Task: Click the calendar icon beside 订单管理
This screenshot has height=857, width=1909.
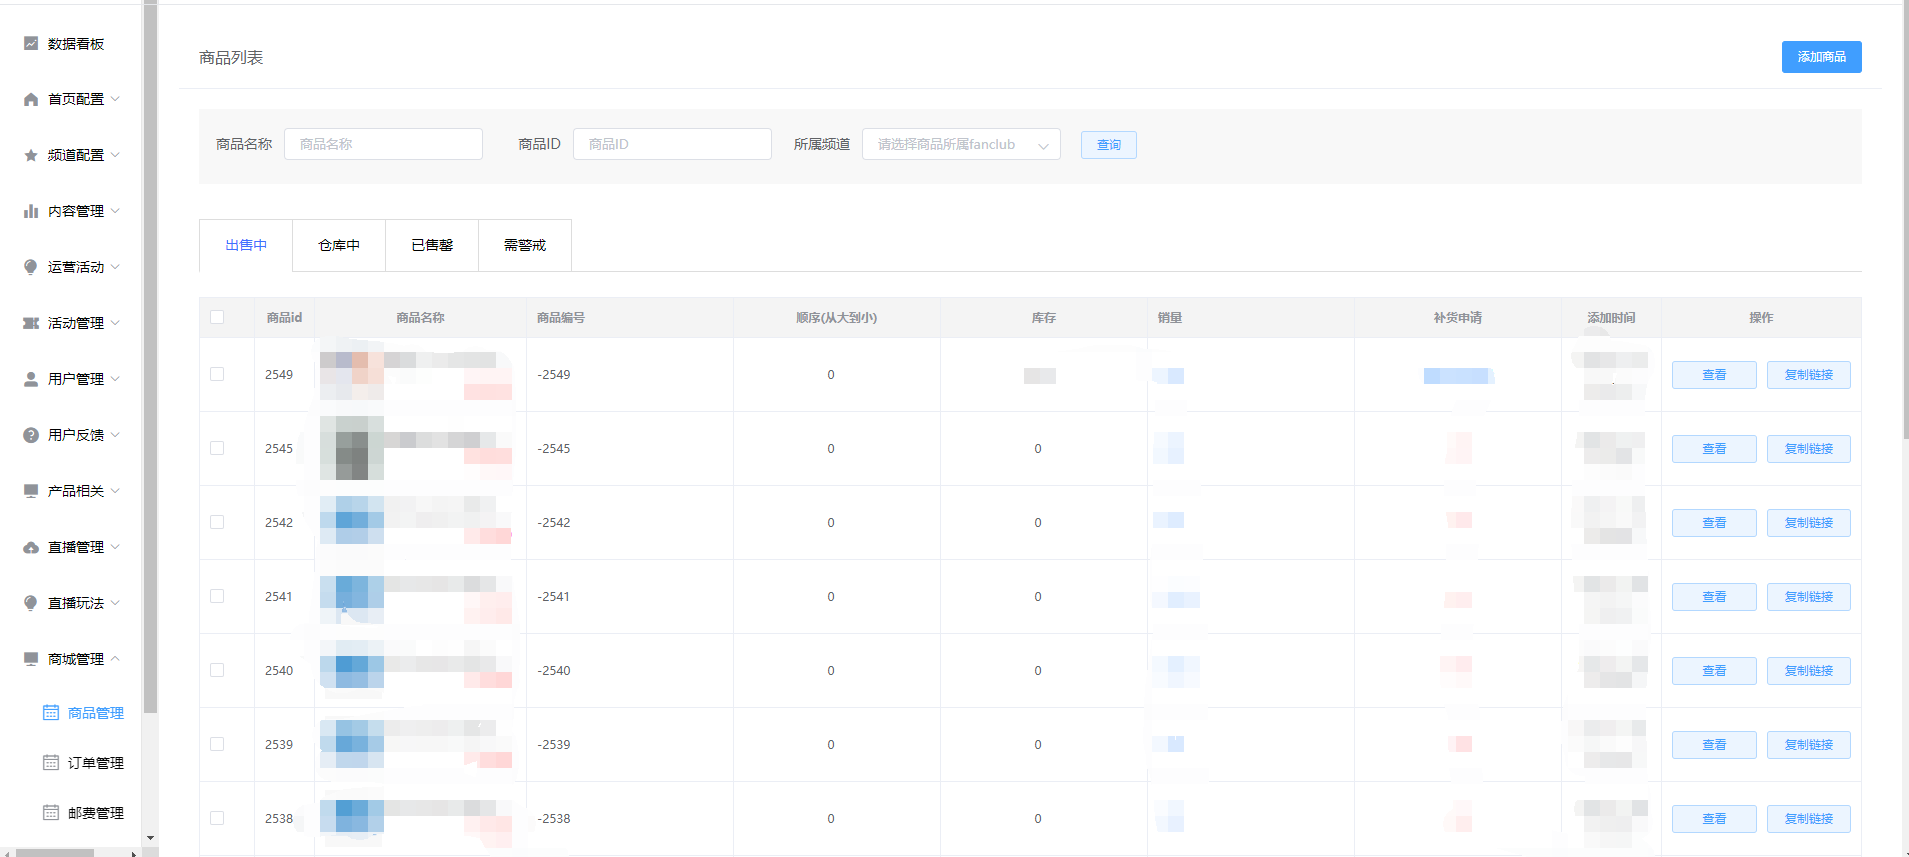Action: [x=51, y=763]
